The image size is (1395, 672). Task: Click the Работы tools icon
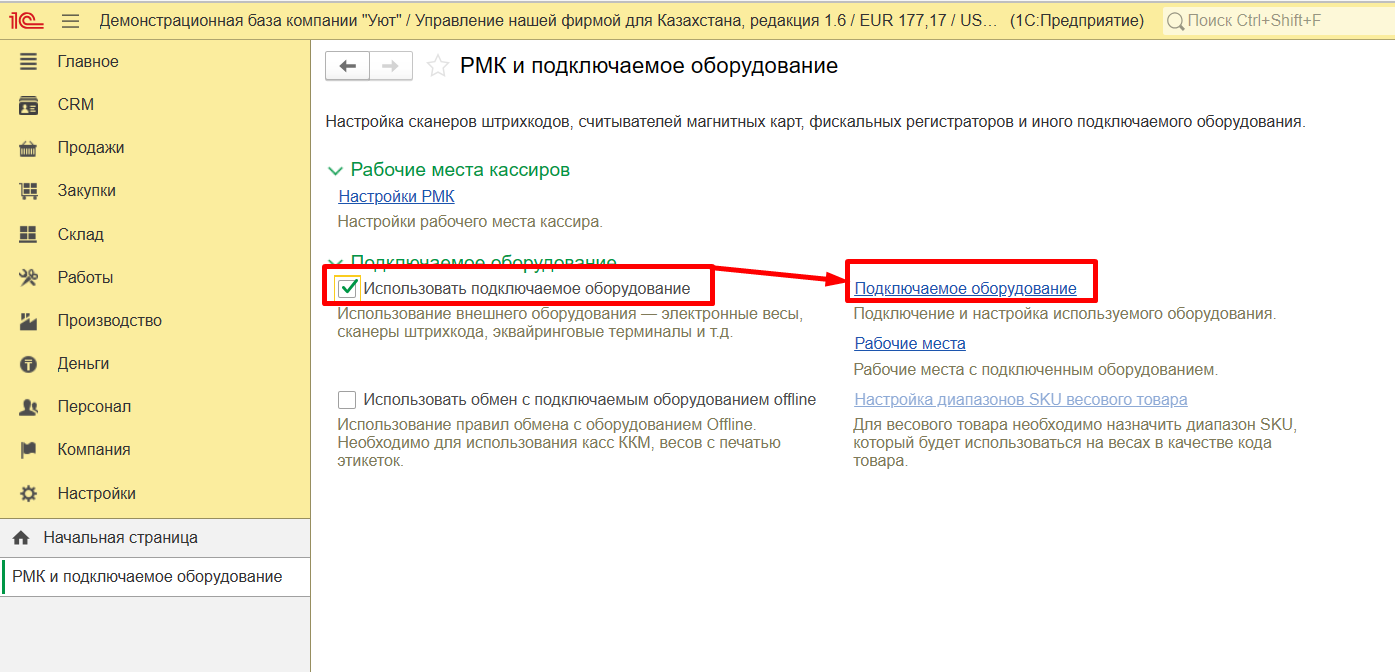(x=28, y=278)
